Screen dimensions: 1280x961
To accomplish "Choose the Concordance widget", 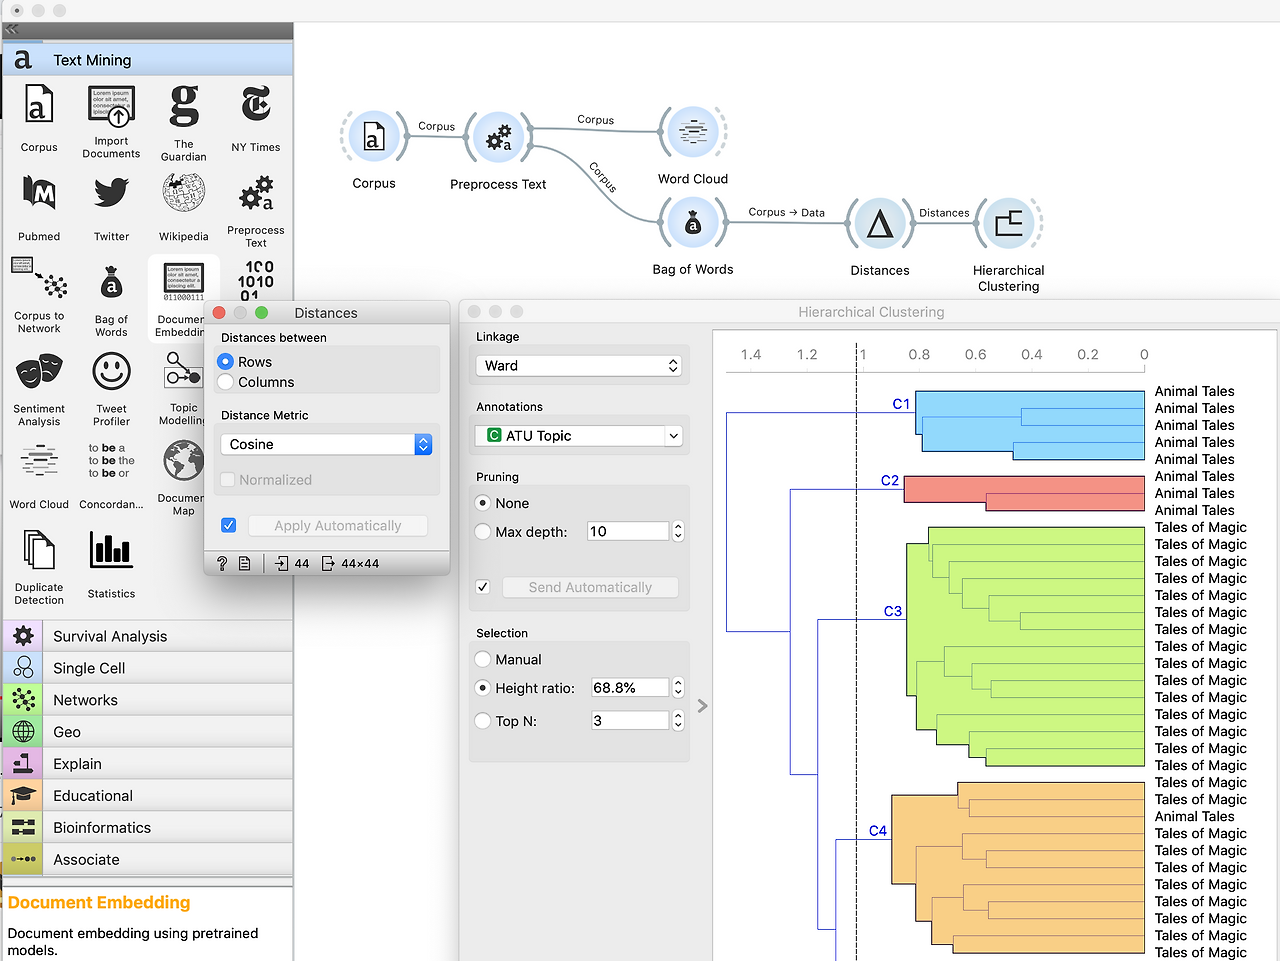I will tap(111, 476).
